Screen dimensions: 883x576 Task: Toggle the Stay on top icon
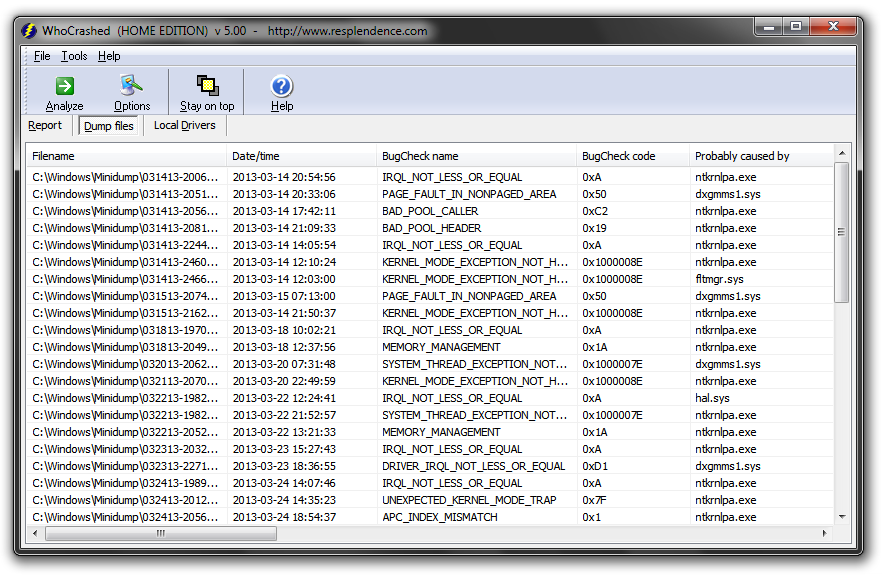[207, 86]
